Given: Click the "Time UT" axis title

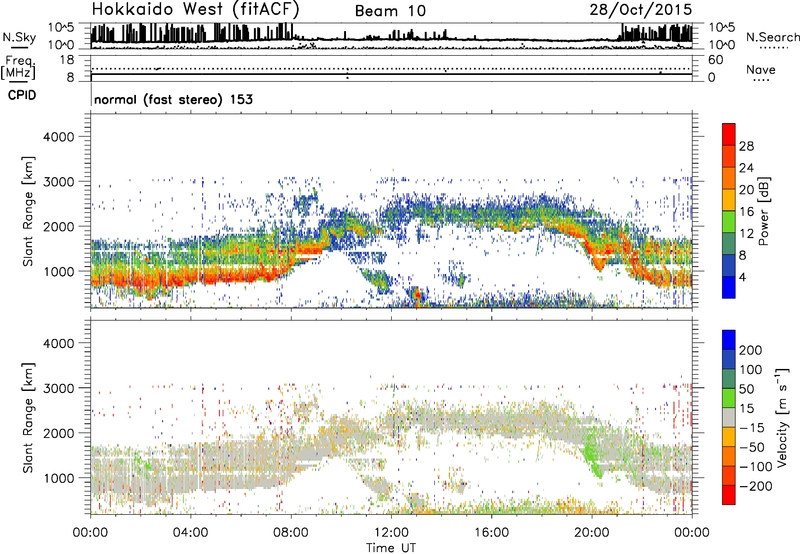Looking at the screenshot, I should 391,547.
